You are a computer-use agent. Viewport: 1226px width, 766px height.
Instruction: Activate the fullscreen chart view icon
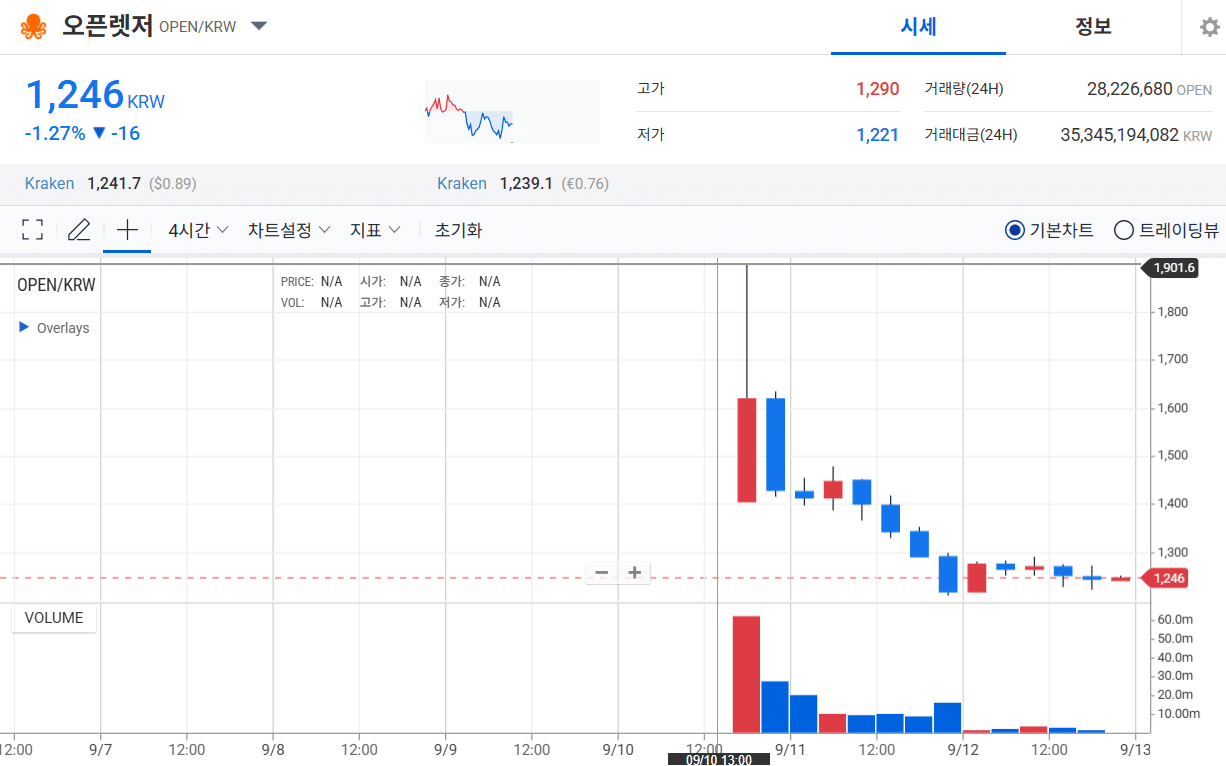[x=31, y=229]
